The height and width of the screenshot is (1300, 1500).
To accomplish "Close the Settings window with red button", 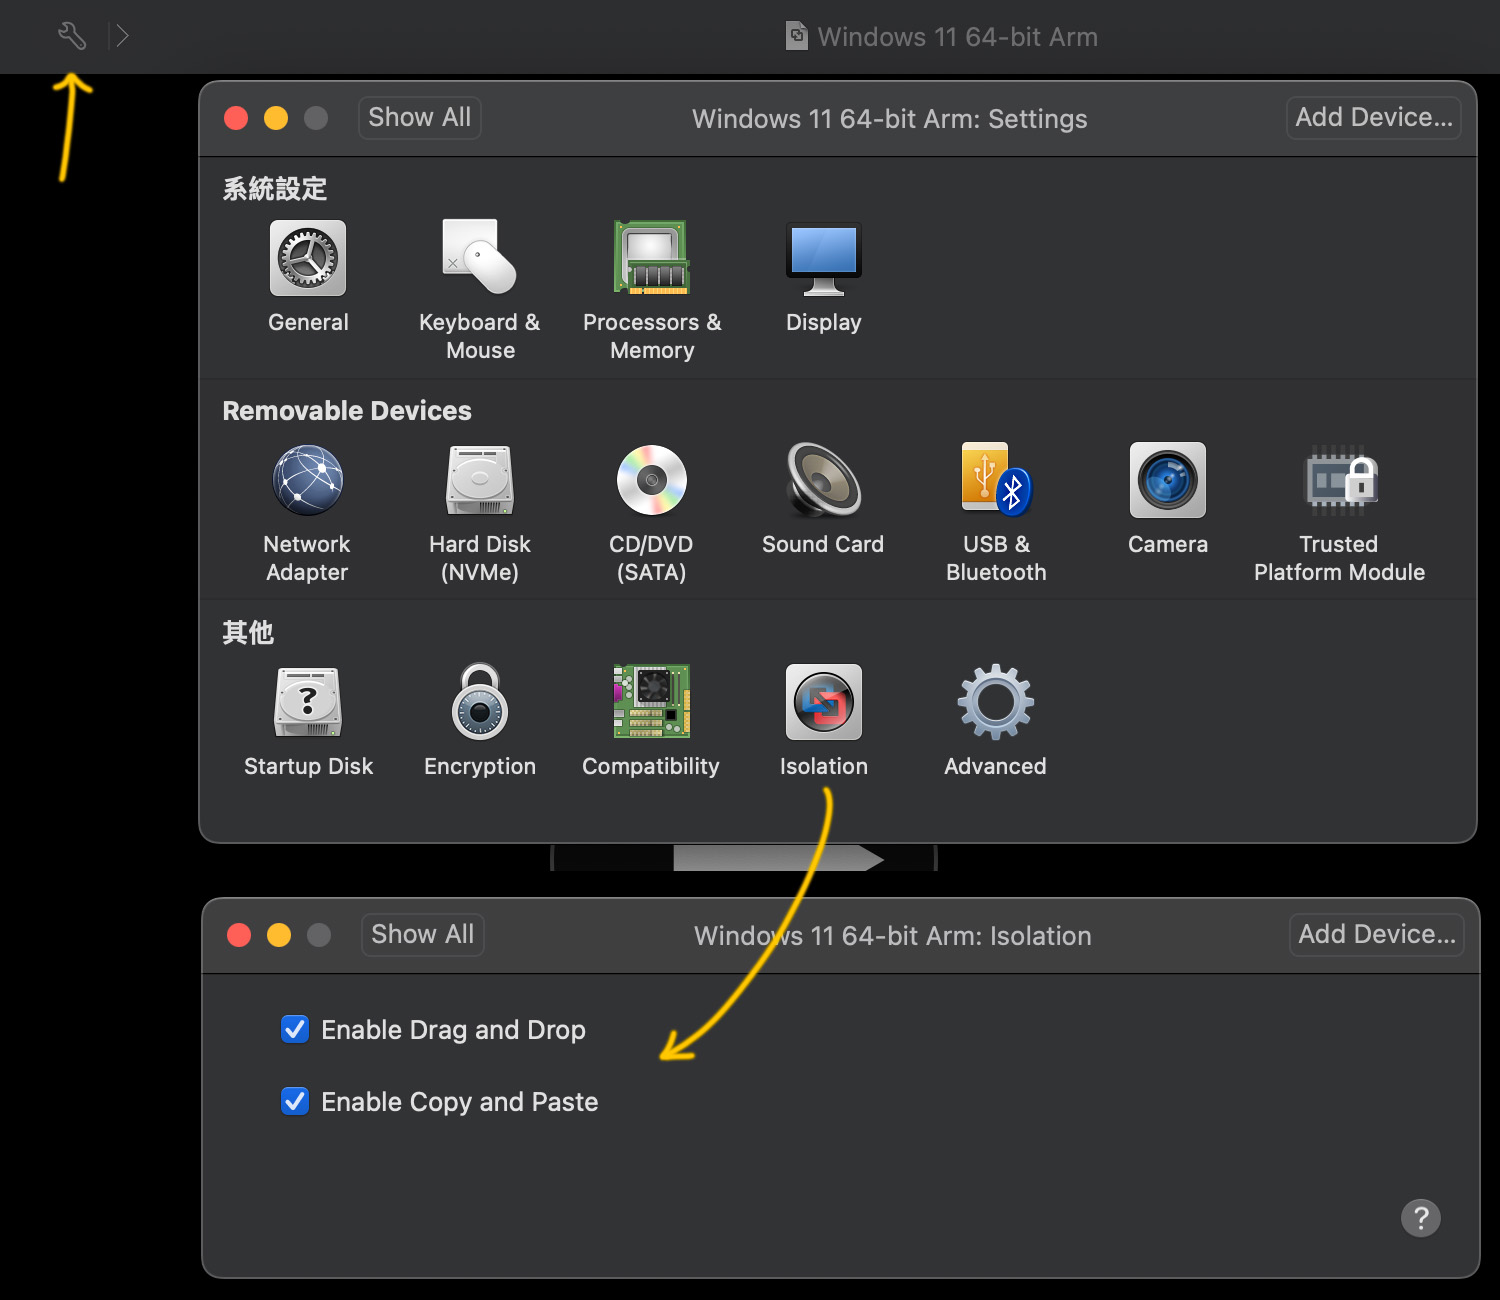I will [236, 118].
